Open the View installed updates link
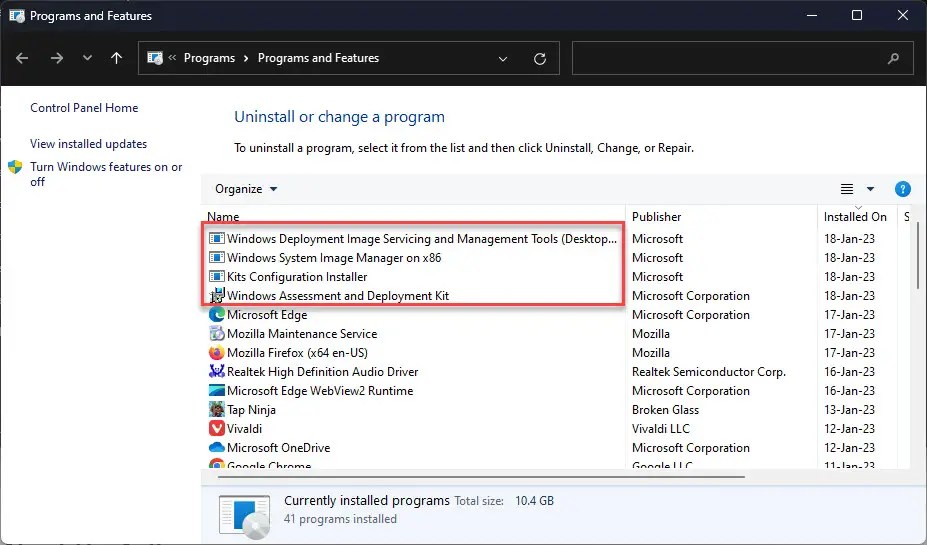The height and width of the screenshot is (545, 927). 88,144
